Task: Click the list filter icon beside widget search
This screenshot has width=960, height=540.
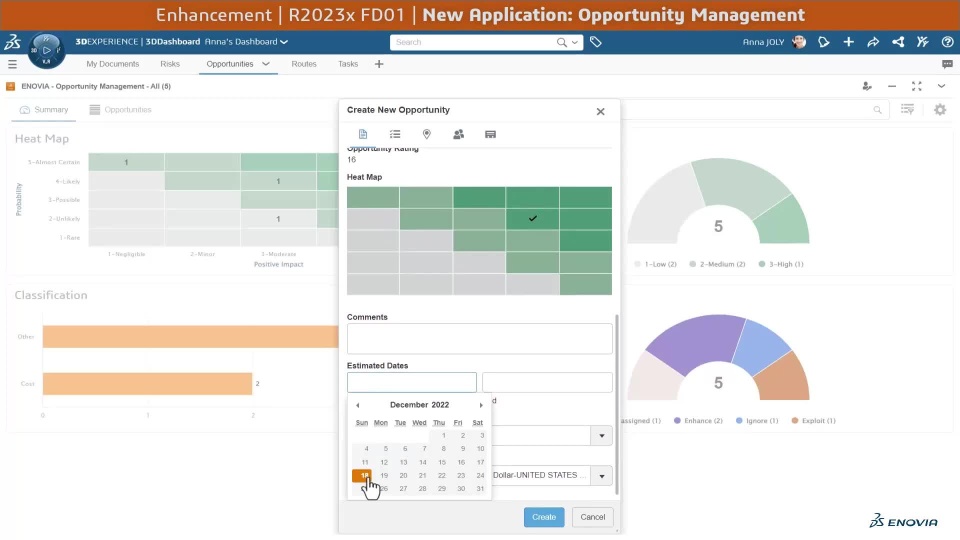Action: click(x=907, y=110)
